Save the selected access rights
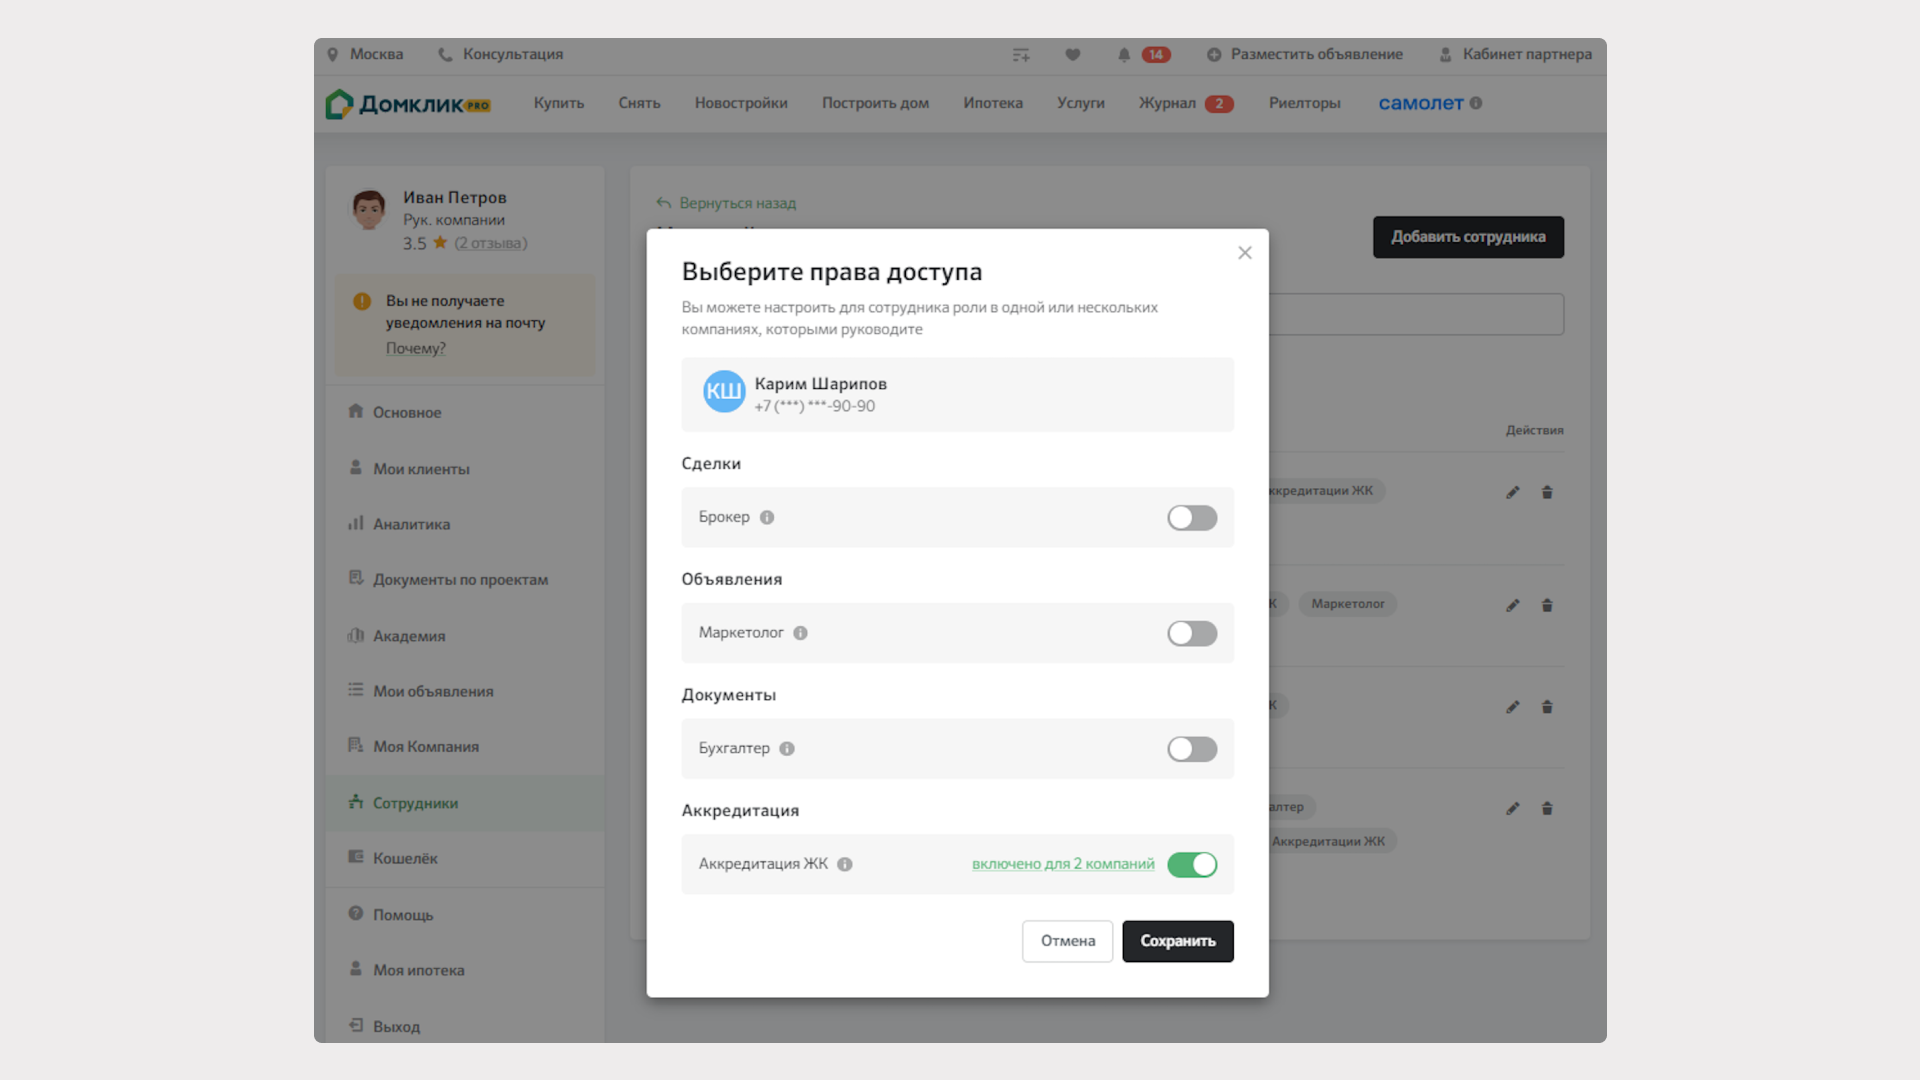1920x1080 pixels. click(1178, 941)
